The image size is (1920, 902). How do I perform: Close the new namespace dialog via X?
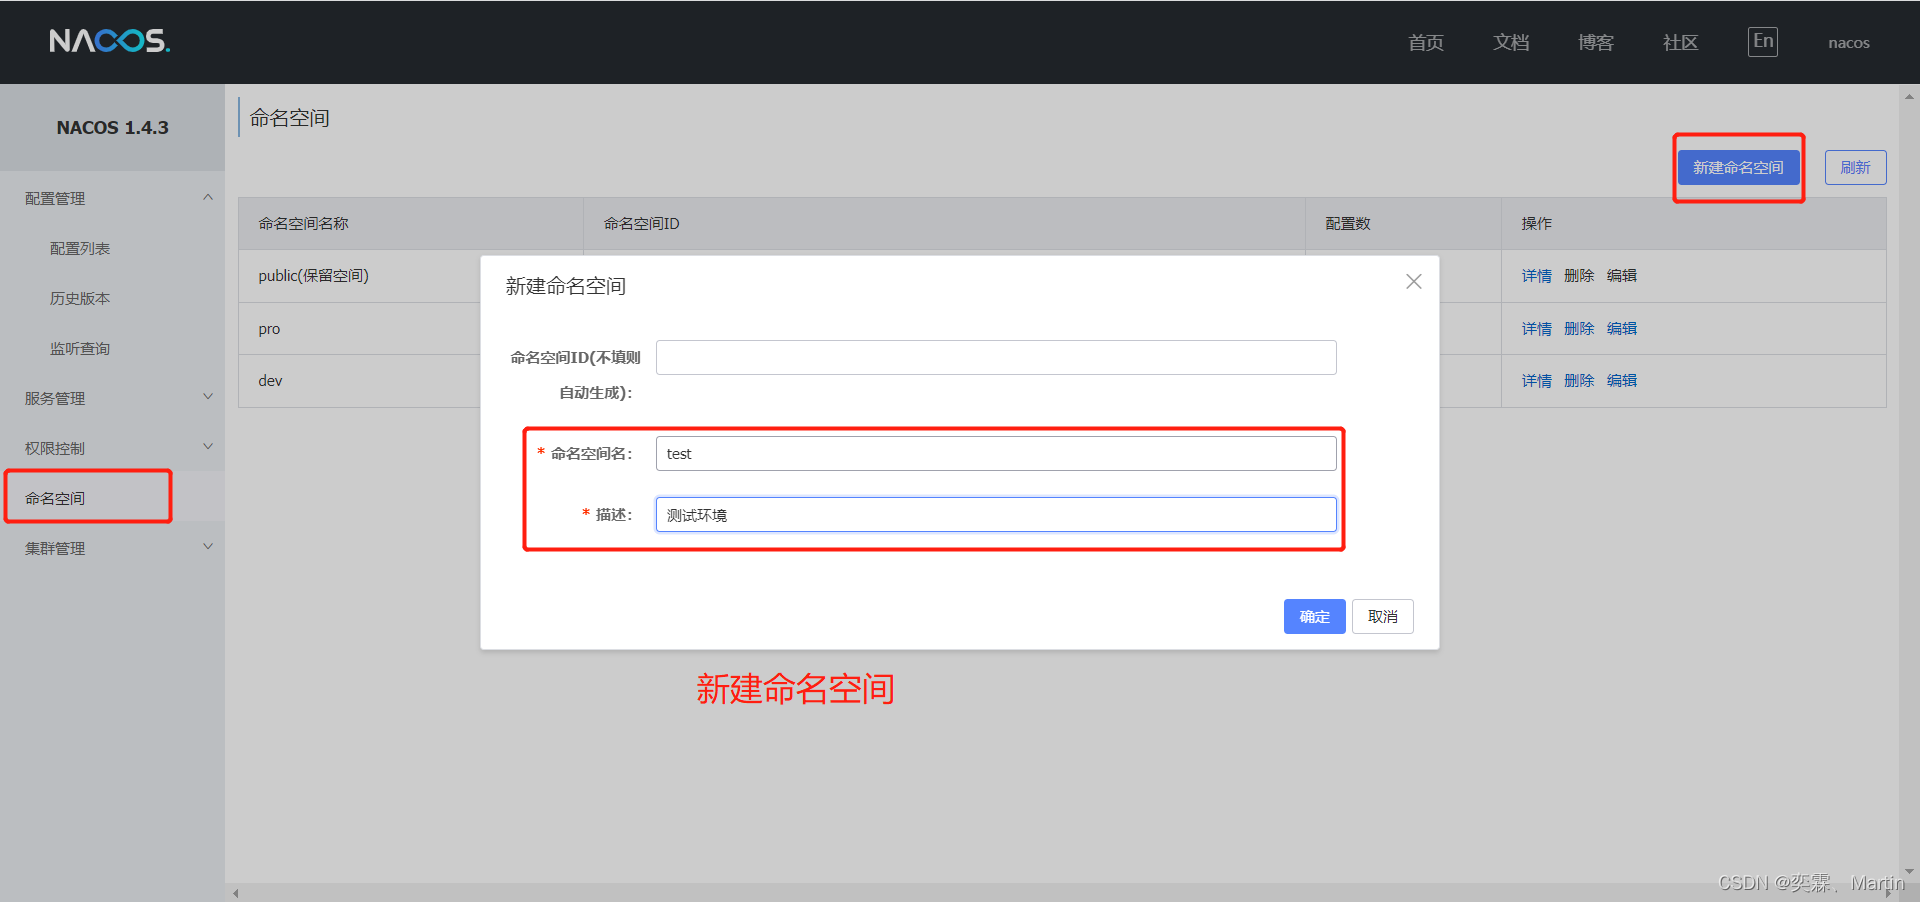1413,282
